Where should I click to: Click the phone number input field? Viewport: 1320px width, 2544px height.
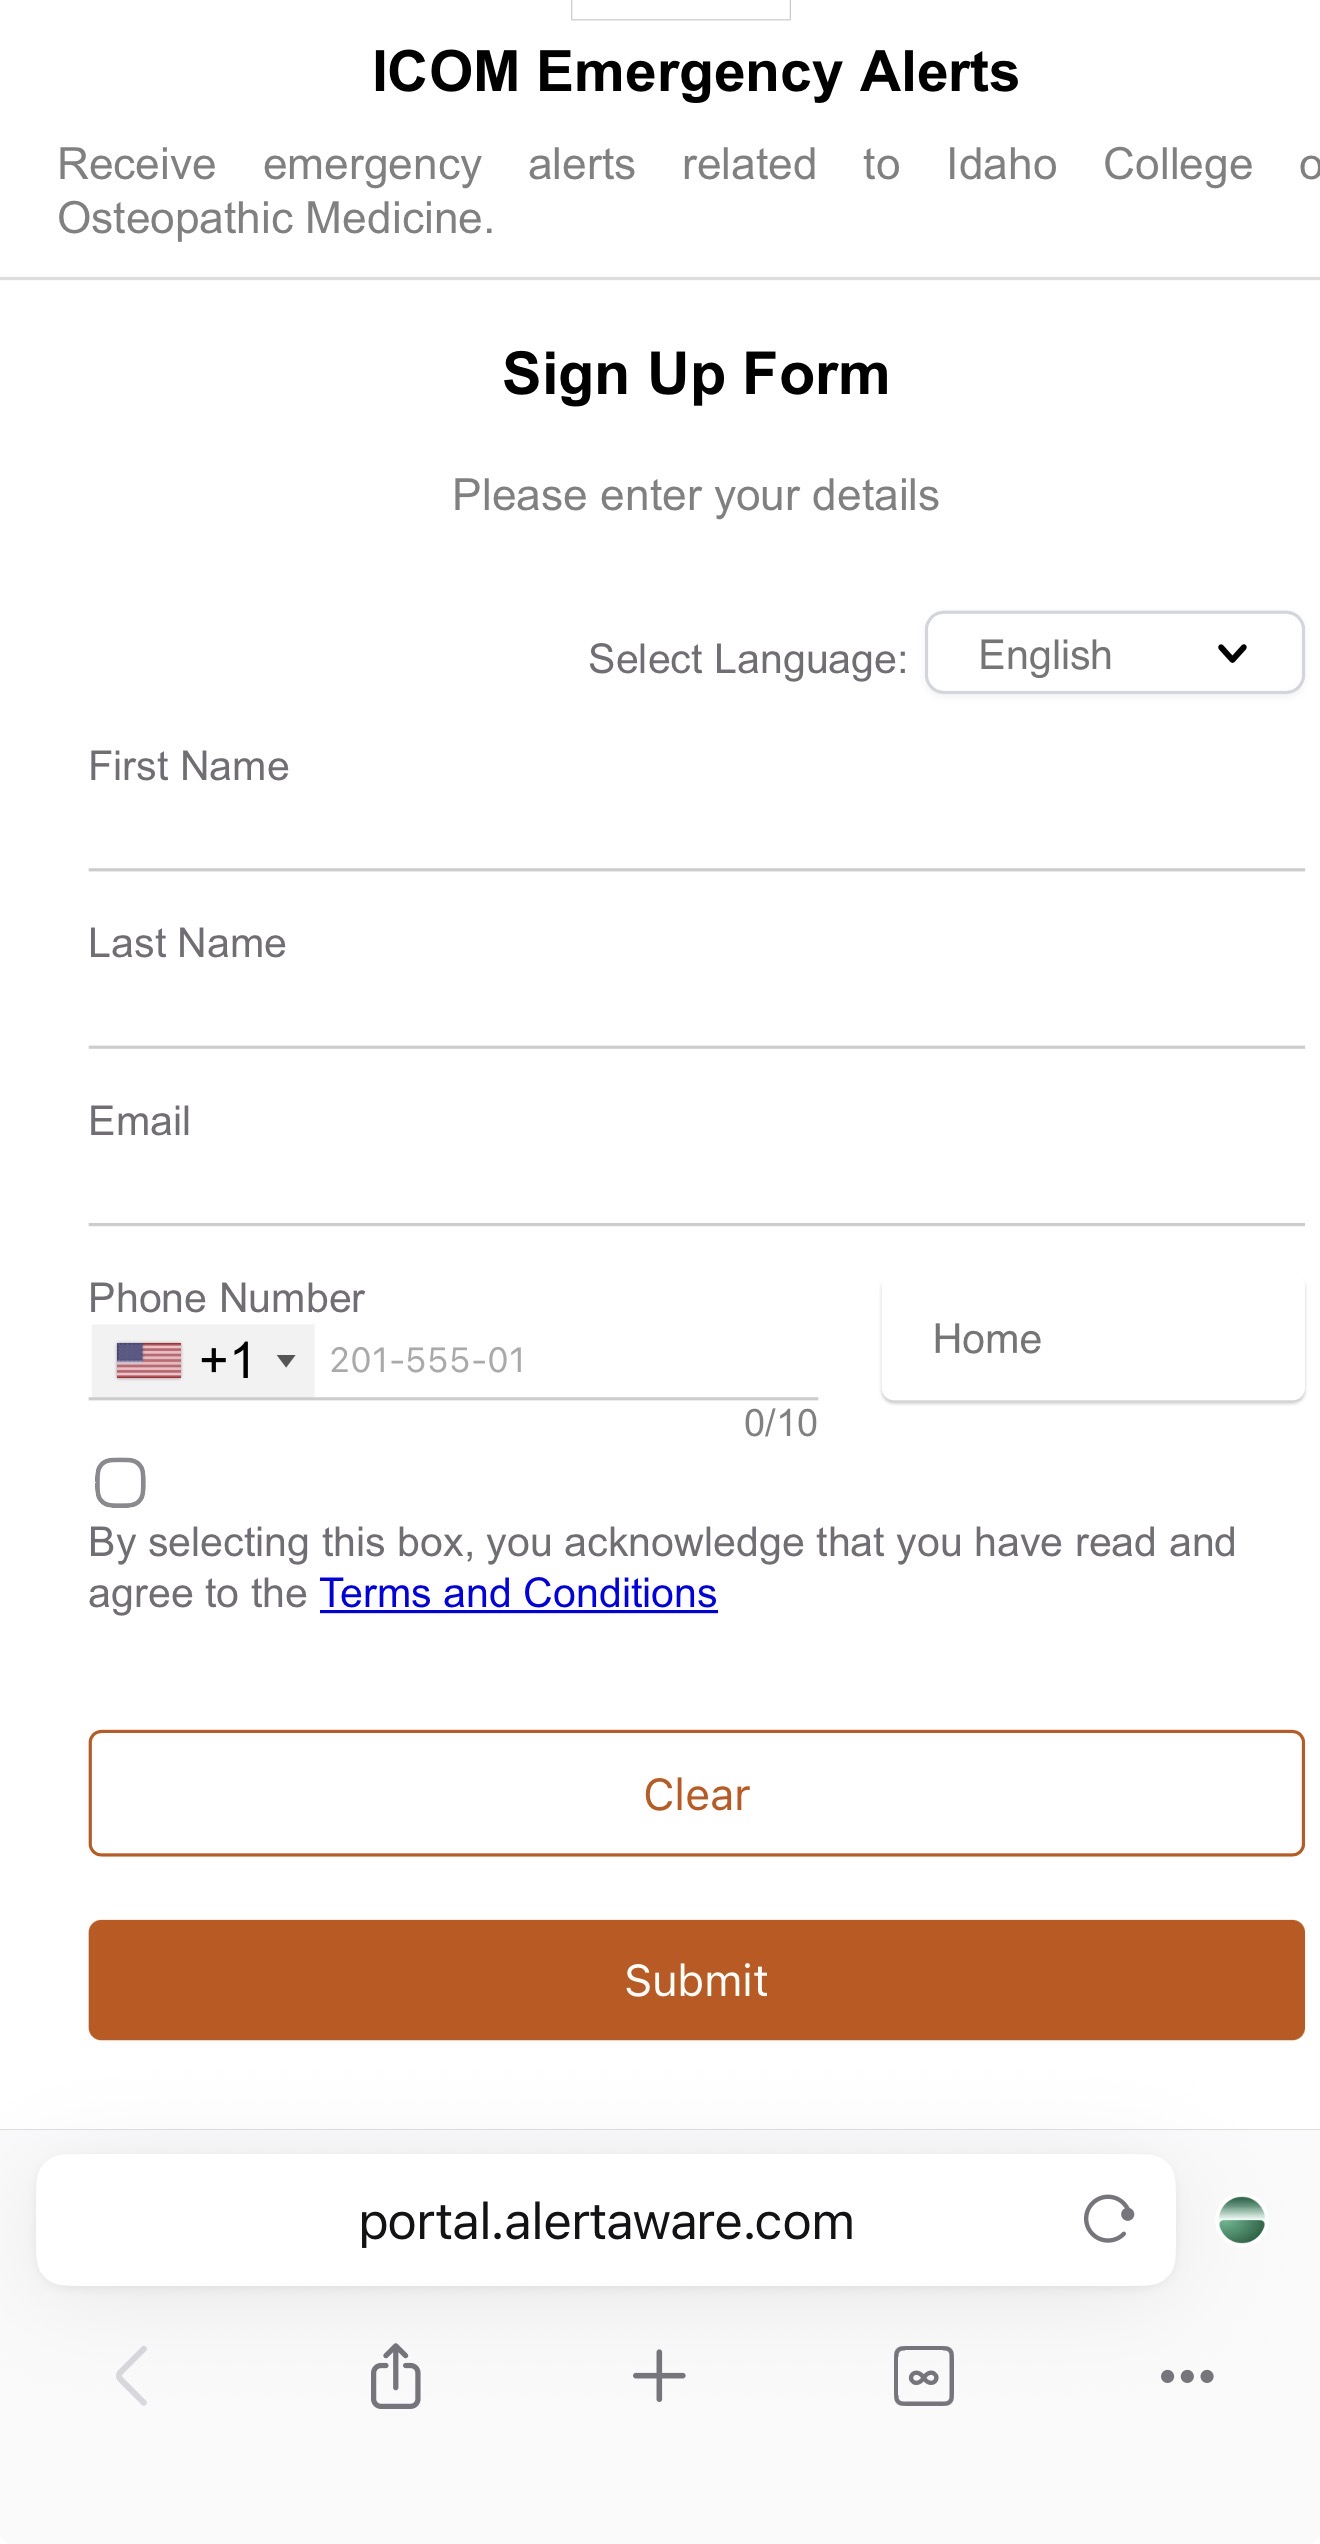coord(565,1360)
